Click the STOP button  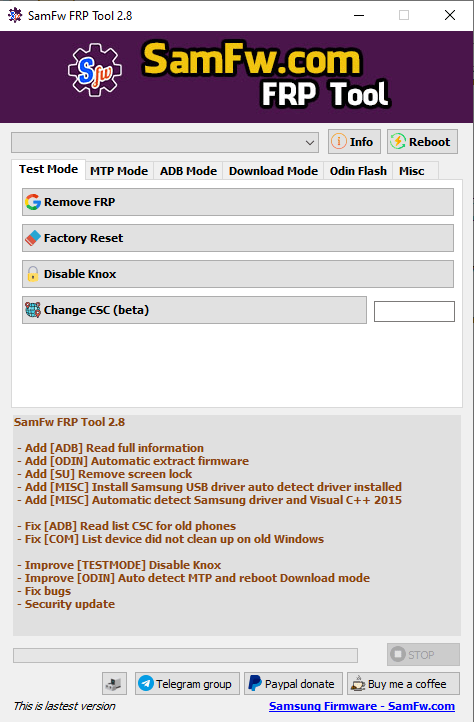tap(423, 654)
